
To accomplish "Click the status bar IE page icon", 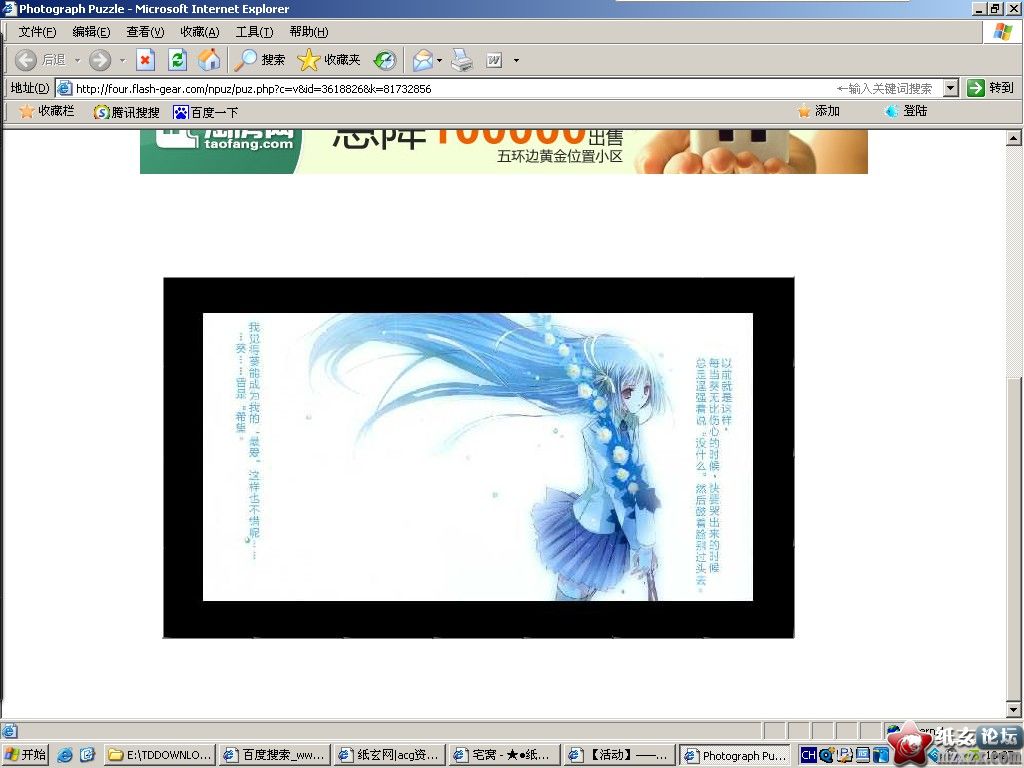I will pyautogui.click(x=10, y=731).
